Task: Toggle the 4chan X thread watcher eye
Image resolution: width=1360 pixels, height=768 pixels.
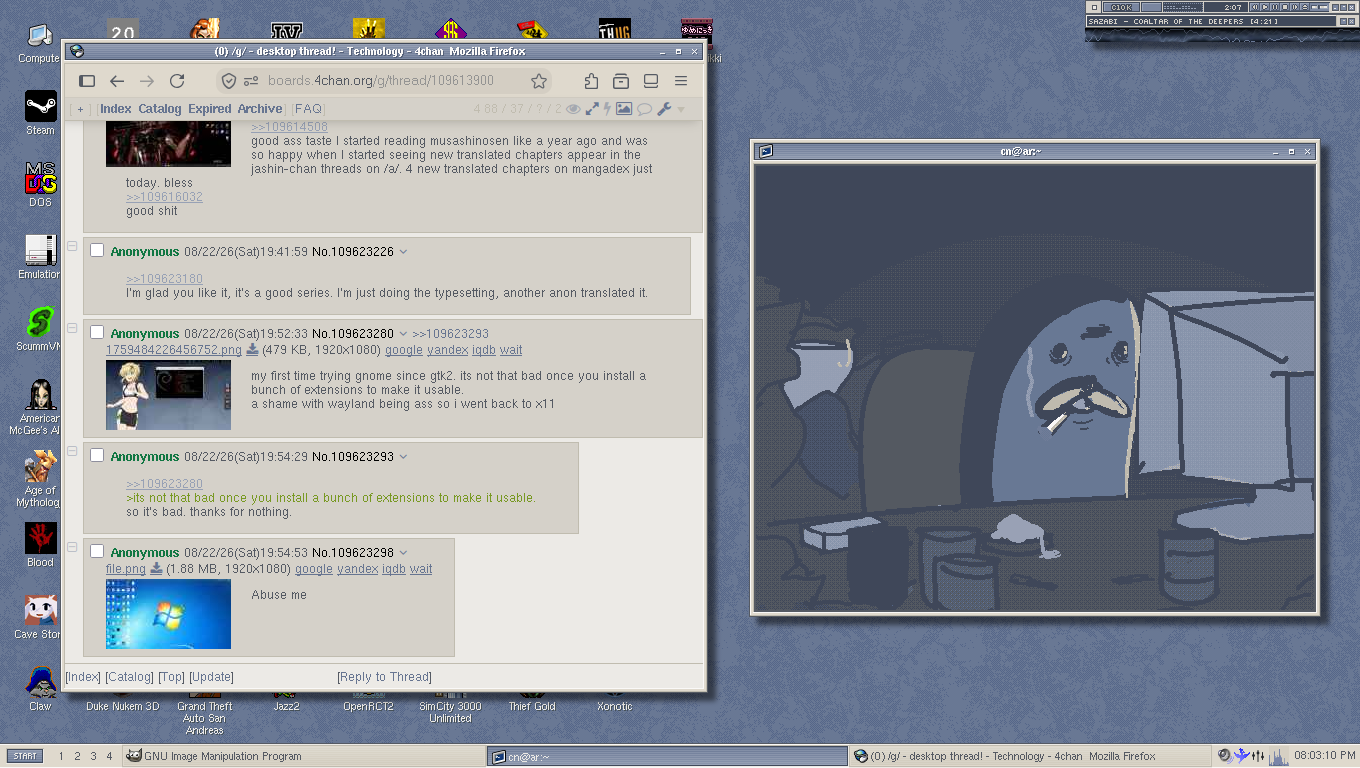Action: coord(573,109)
